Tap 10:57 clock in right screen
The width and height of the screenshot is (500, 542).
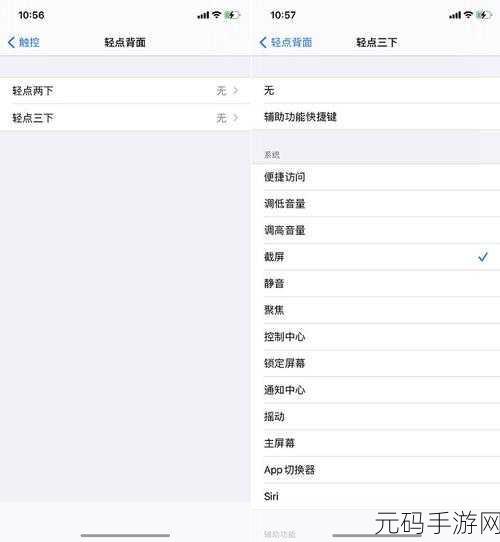click(283, 15)
